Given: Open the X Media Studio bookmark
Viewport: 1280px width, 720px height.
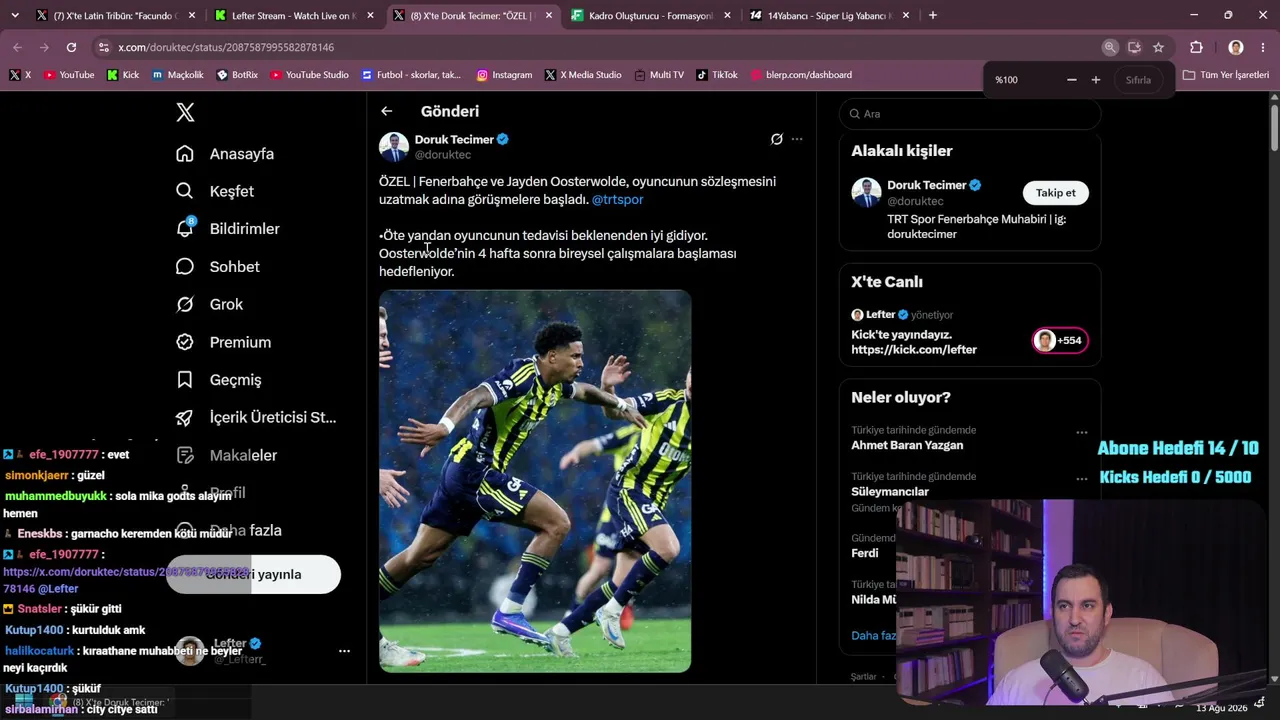Looking at the screenshot, I should [x=583, y=75].
